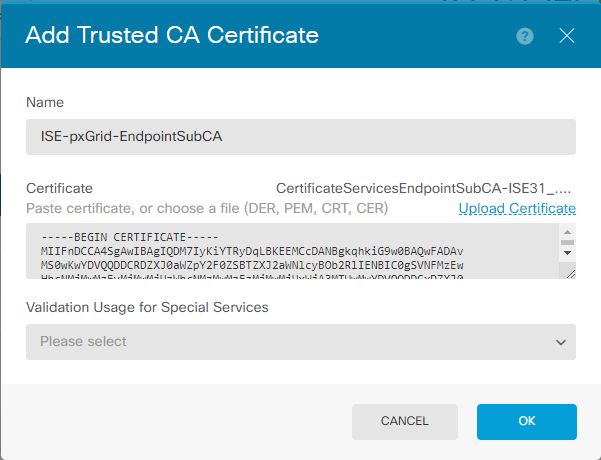The height and width of the screenshot is (460, 601).
Task: Click the Add Trusted CA Certificate title
Action: coord(172,35)
